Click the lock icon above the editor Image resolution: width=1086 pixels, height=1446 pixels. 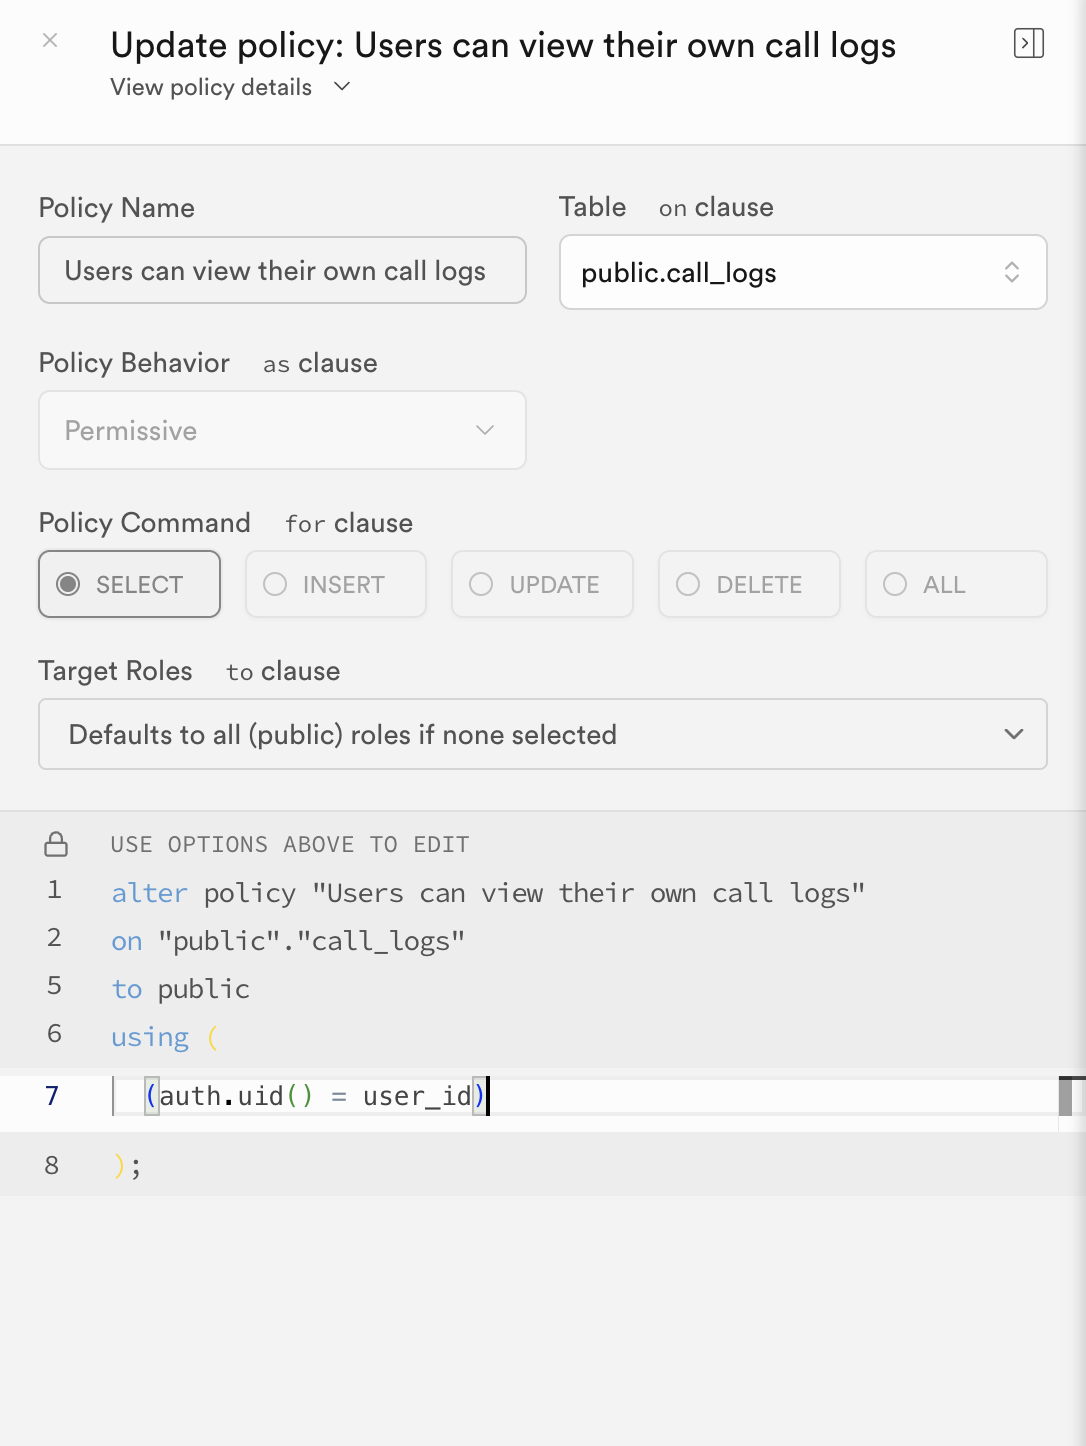click(56, 845)
